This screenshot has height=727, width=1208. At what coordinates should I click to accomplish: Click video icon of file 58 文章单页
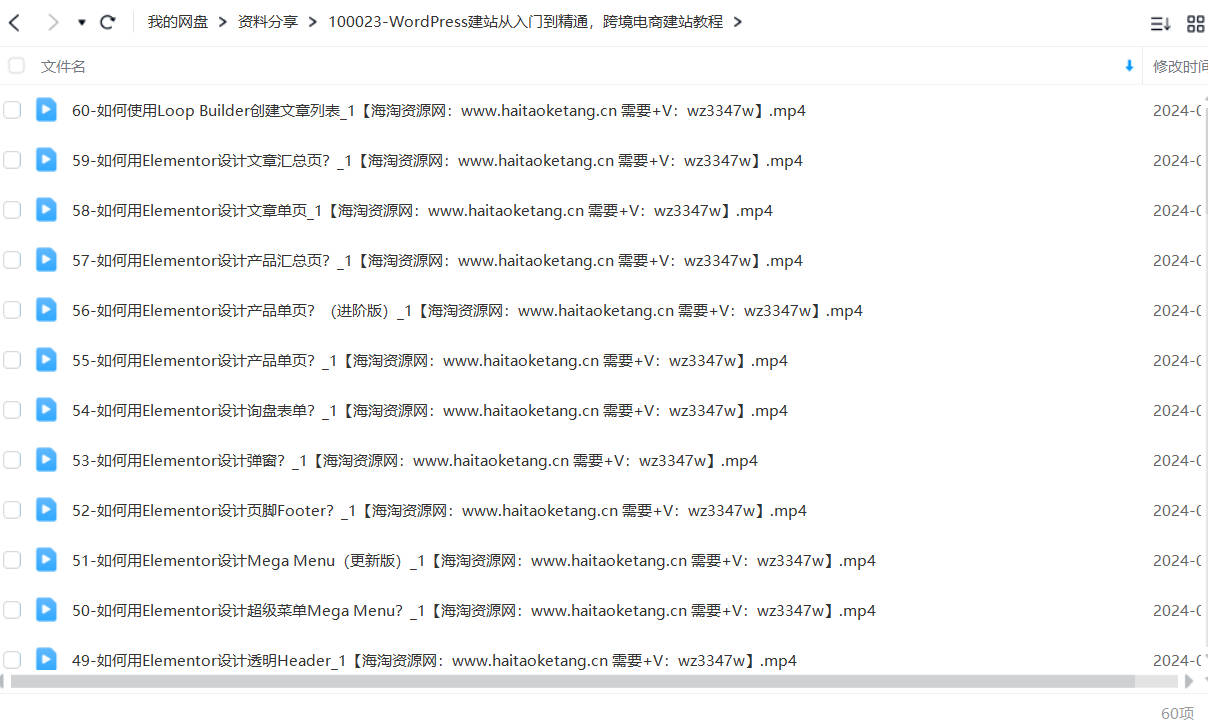click(46, 209)
